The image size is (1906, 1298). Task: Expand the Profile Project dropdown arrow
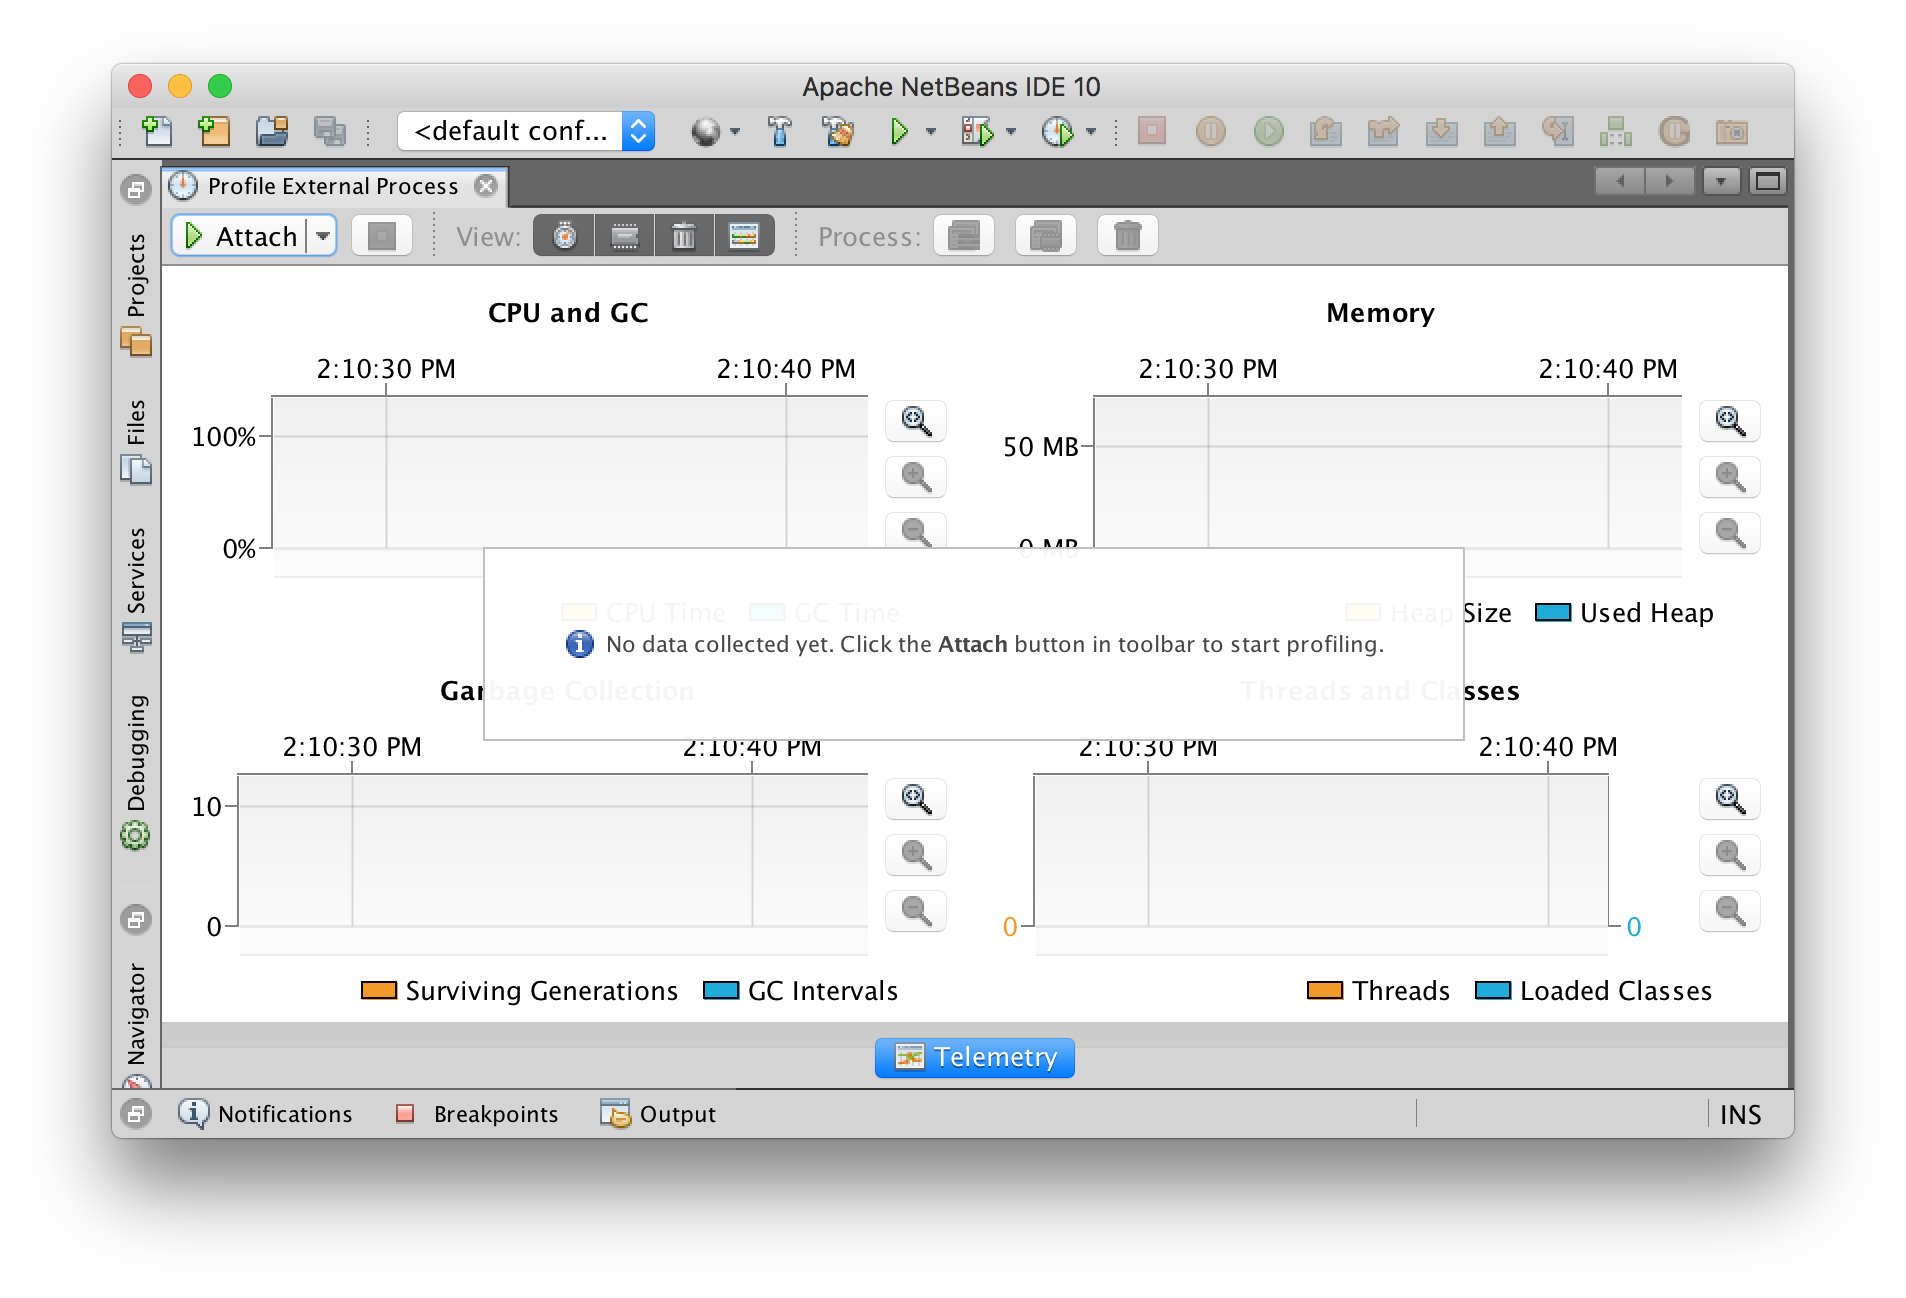coord(1091,131)
